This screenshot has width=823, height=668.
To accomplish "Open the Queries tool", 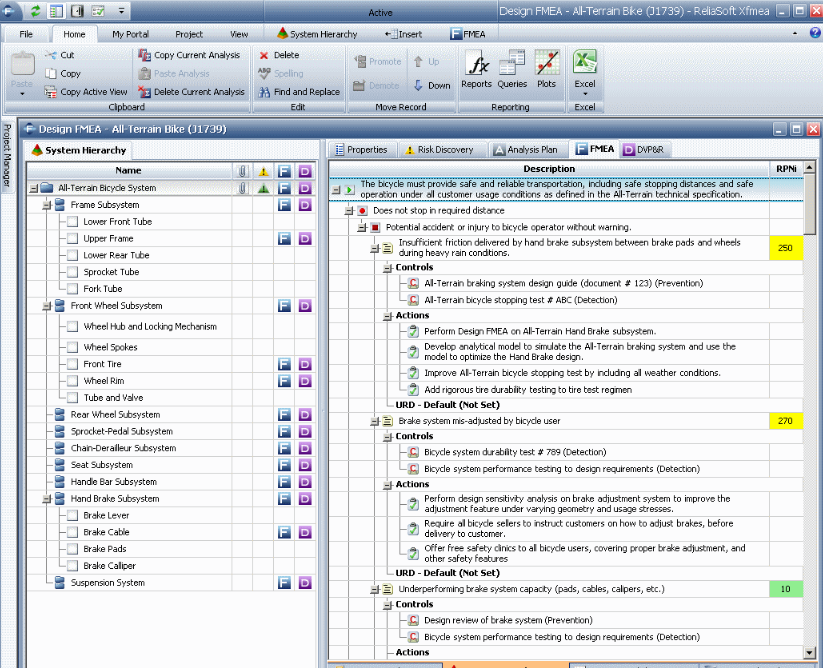I will pyautogui.click(x=512, y=66).
